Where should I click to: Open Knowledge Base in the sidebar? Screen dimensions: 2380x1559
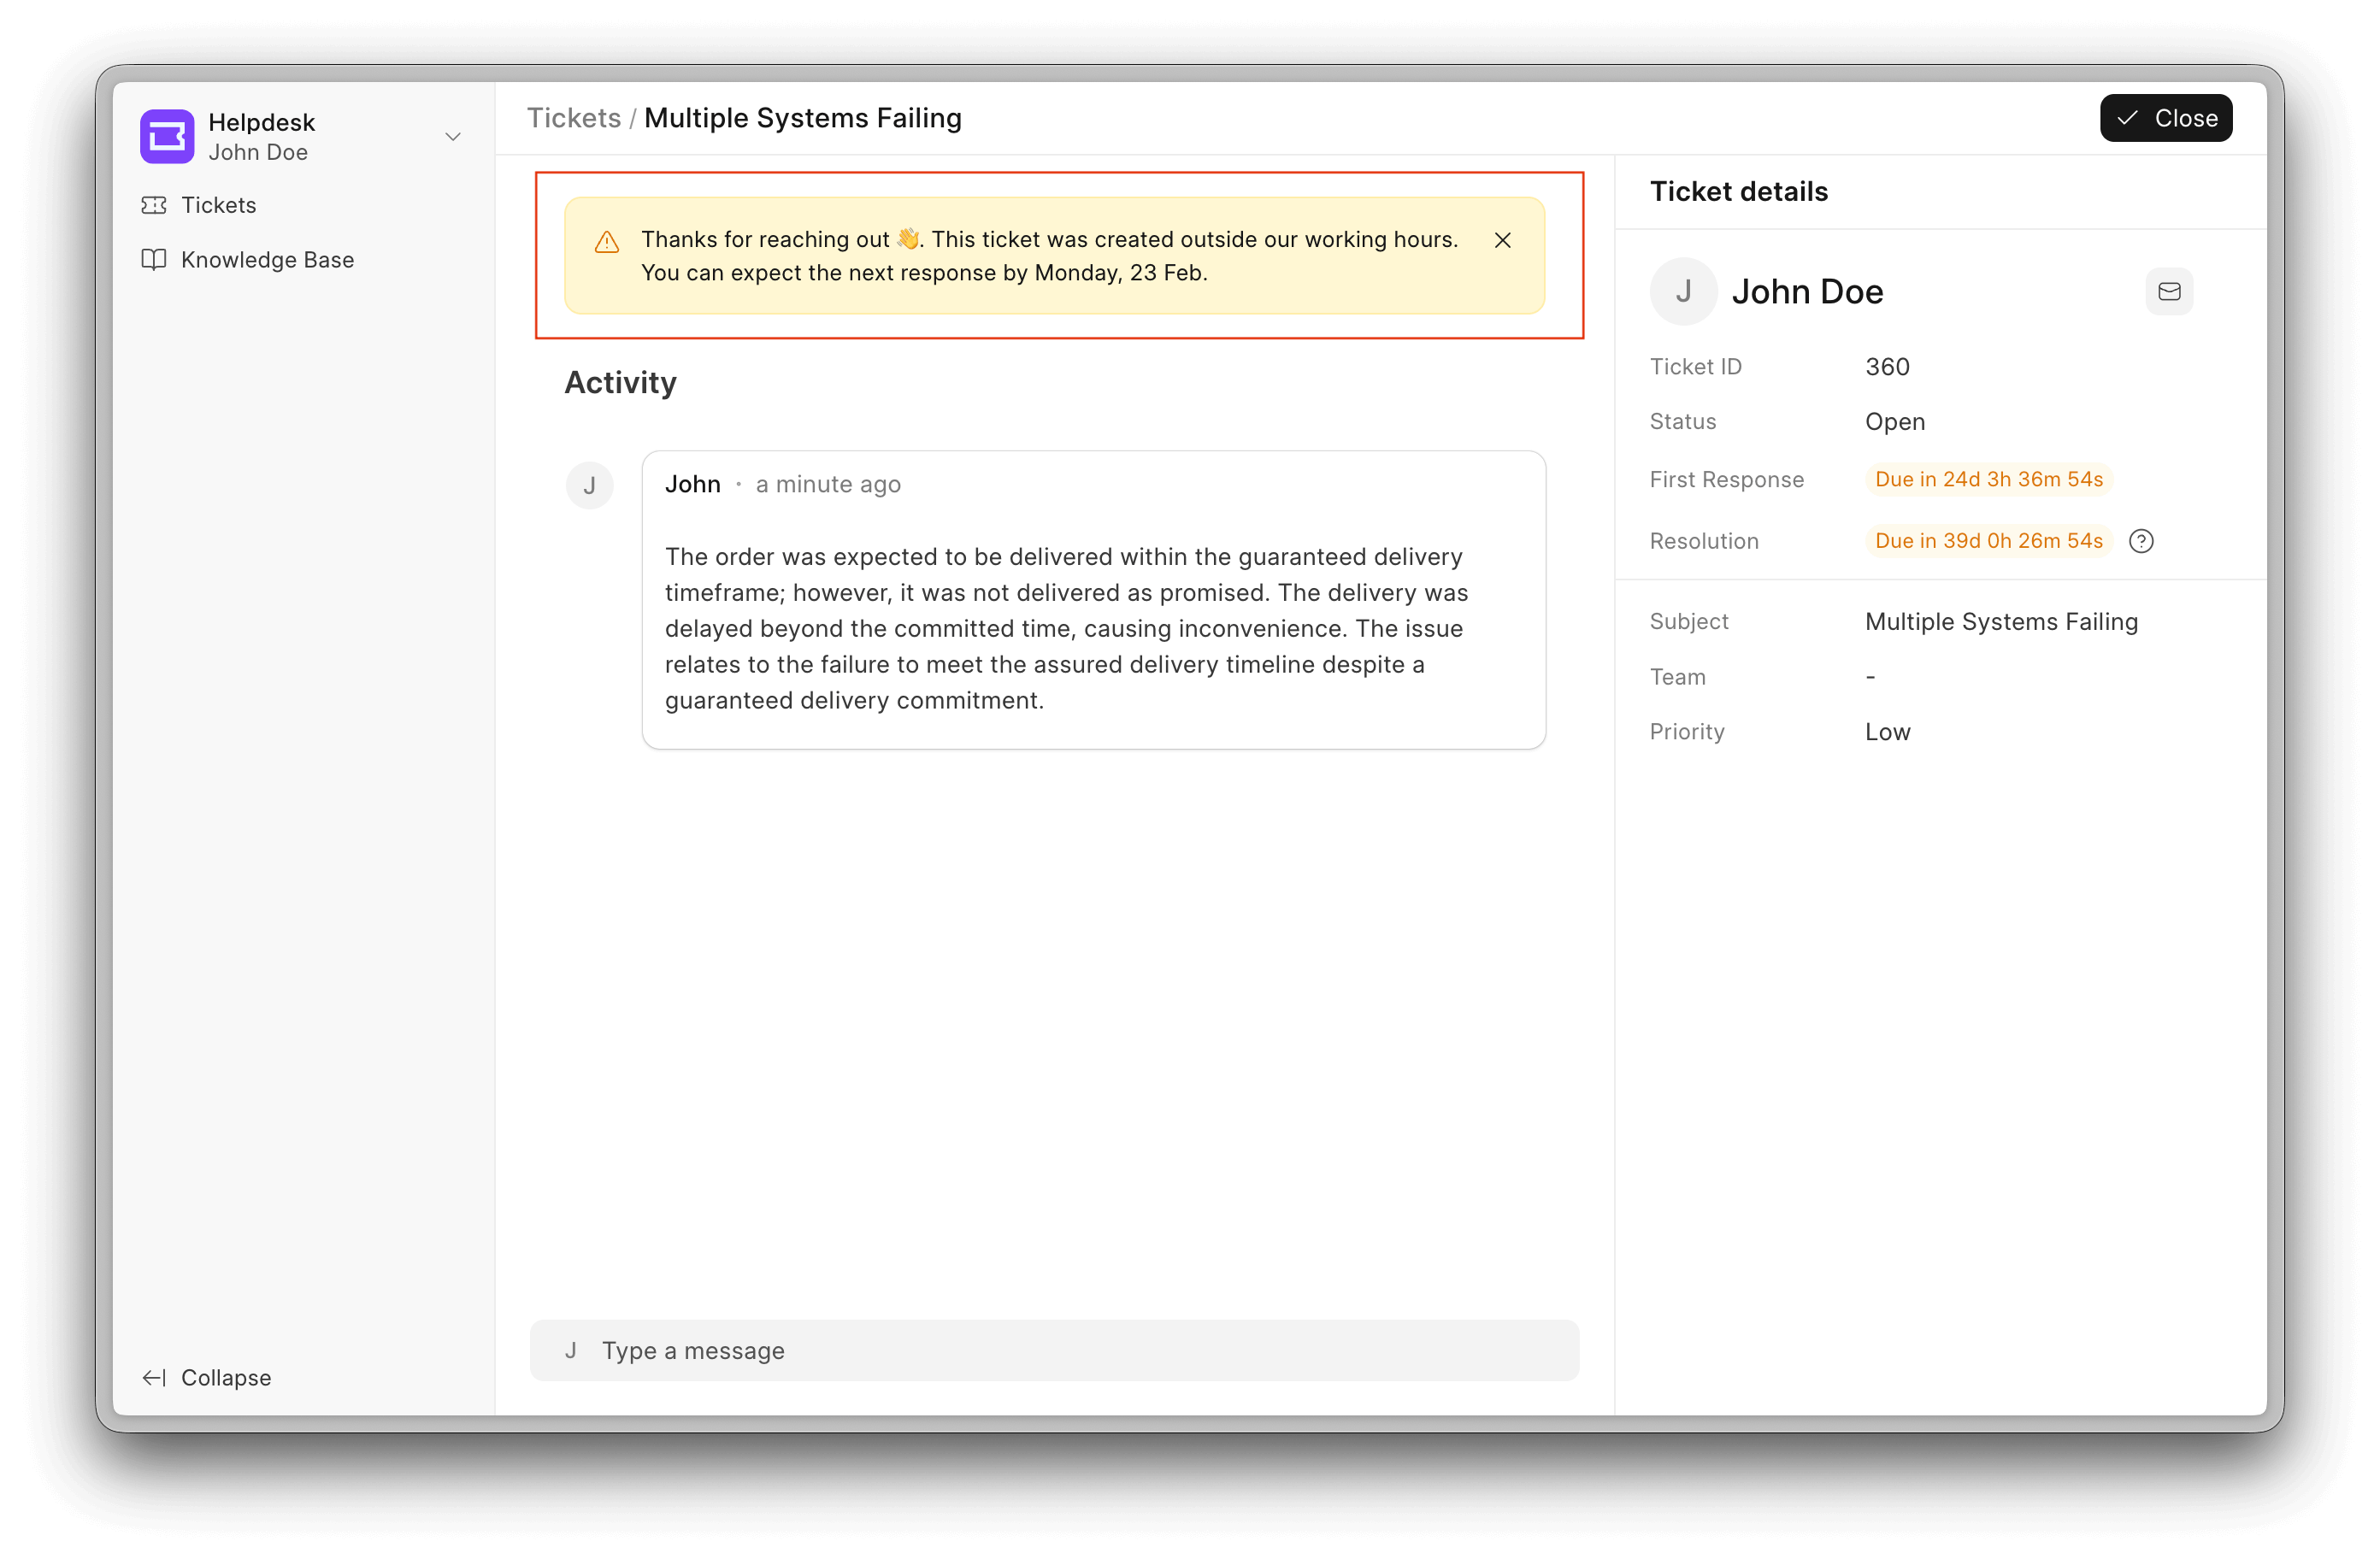point(267,260)
